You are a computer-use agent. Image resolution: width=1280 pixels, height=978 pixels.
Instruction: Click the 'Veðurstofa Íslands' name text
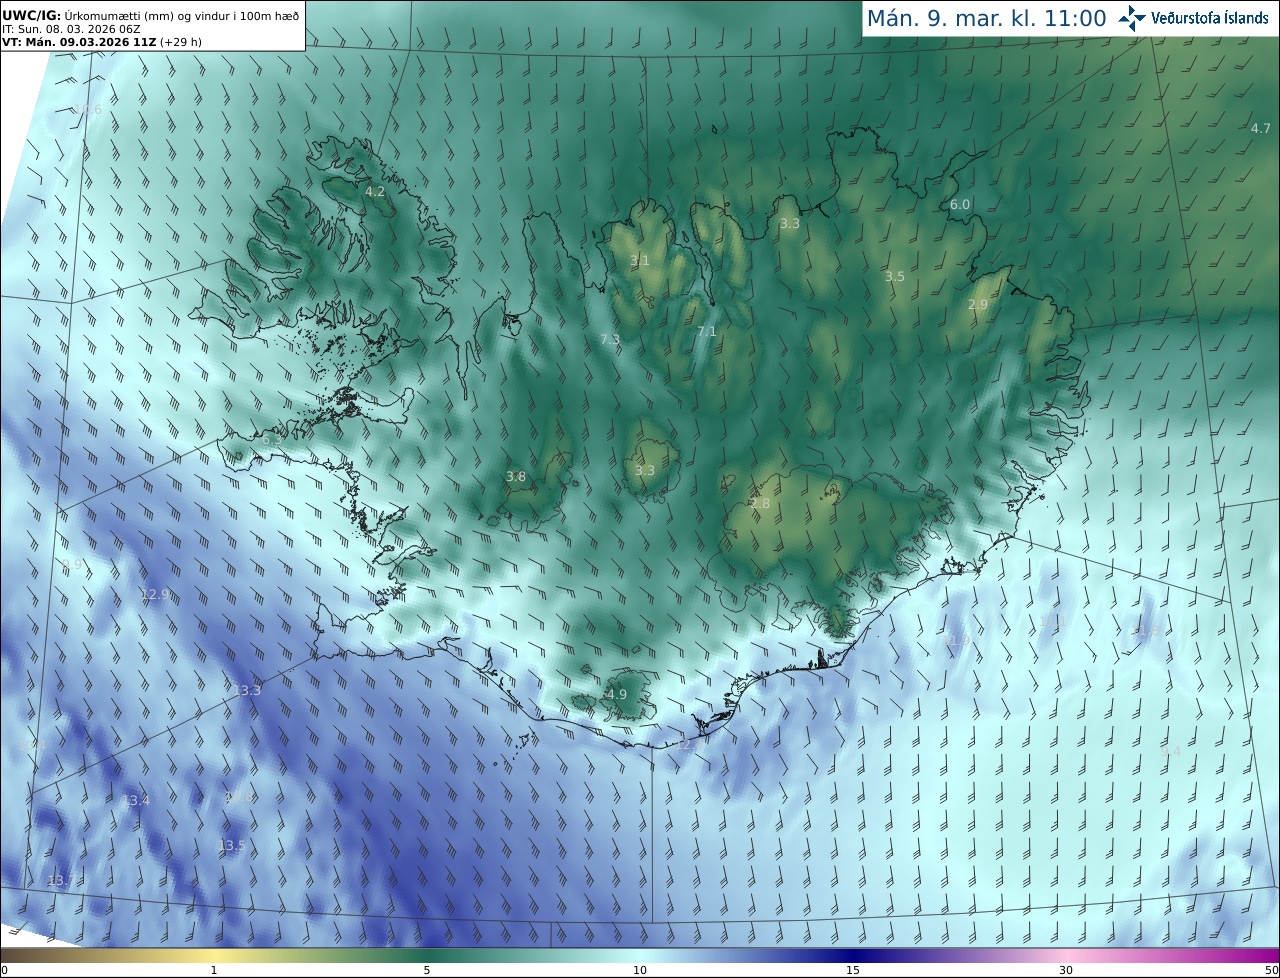click(x=1210, y=18)
